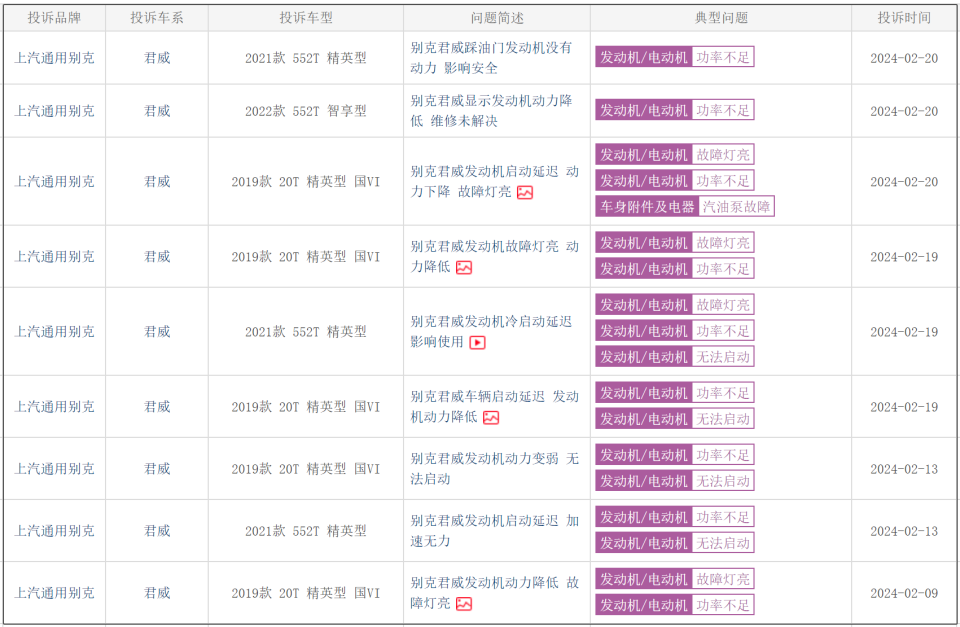Click the 投诉车系 column header
The image size is (960, 627).
click(157, 18)
